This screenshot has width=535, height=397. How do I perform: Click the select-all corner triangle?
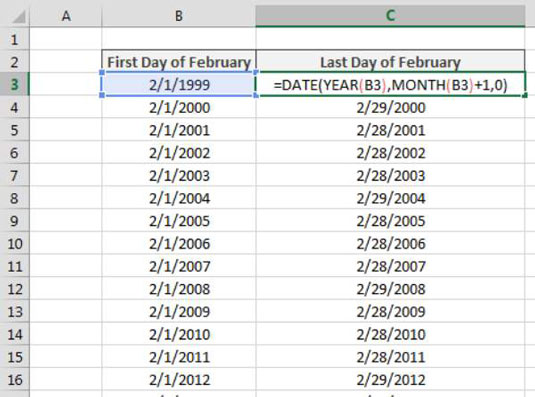[x=19, y=17]
